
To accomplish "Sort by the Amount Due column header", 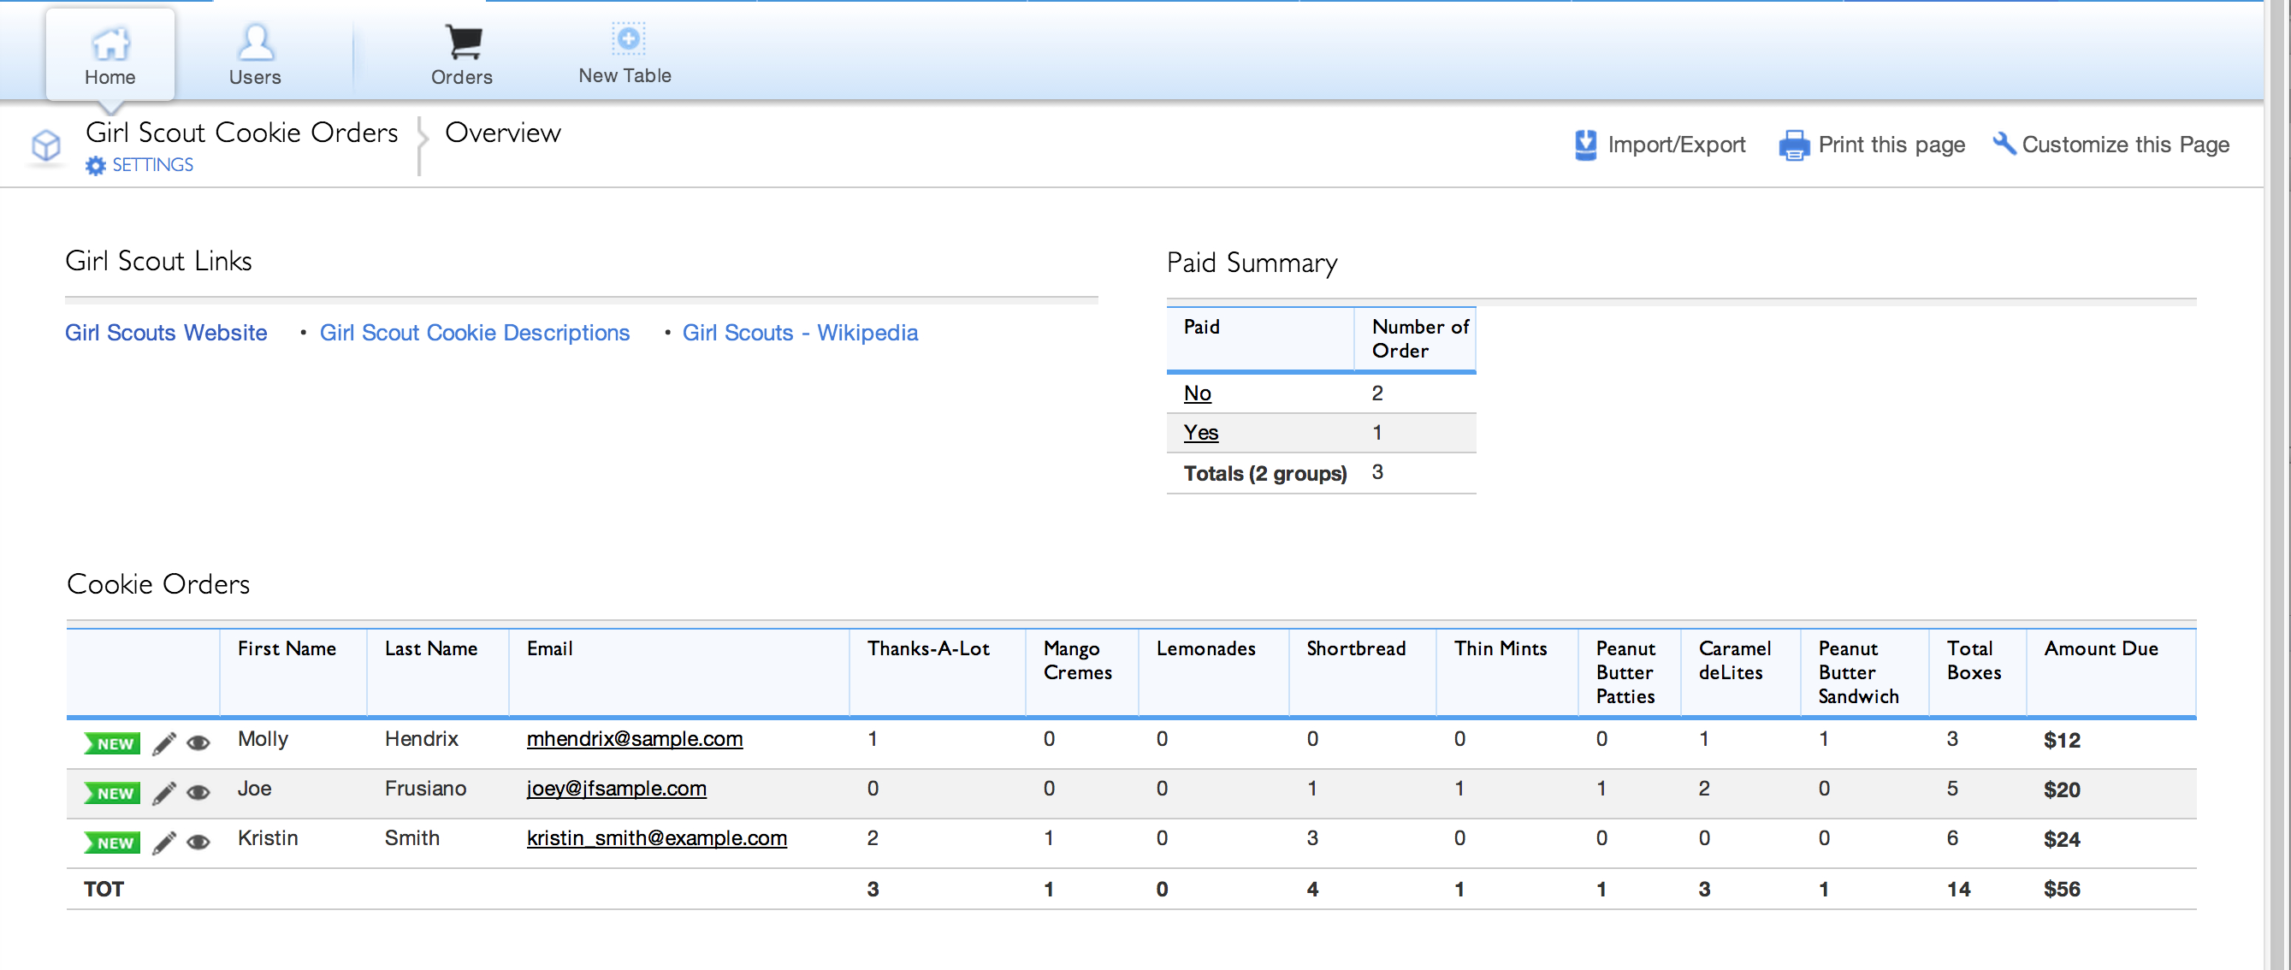I will [2100, 649].
